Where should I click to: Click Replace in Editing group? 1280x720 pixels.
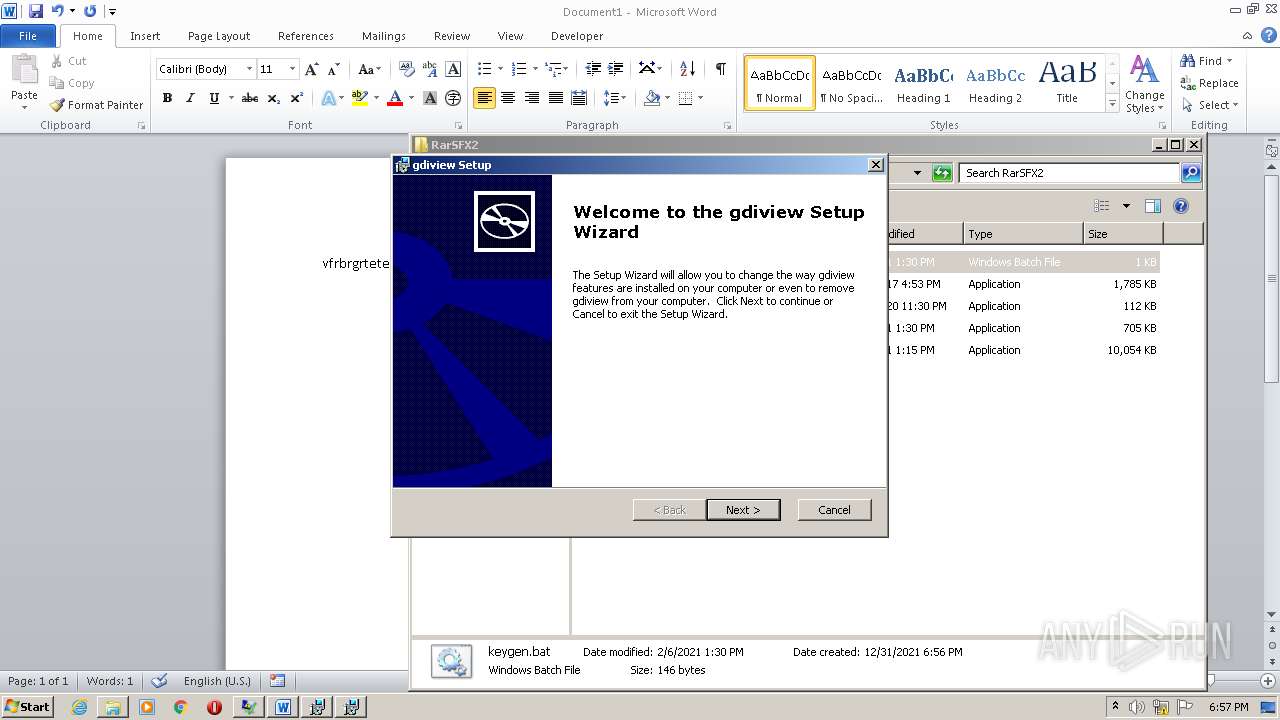[x=1209, y=83]
